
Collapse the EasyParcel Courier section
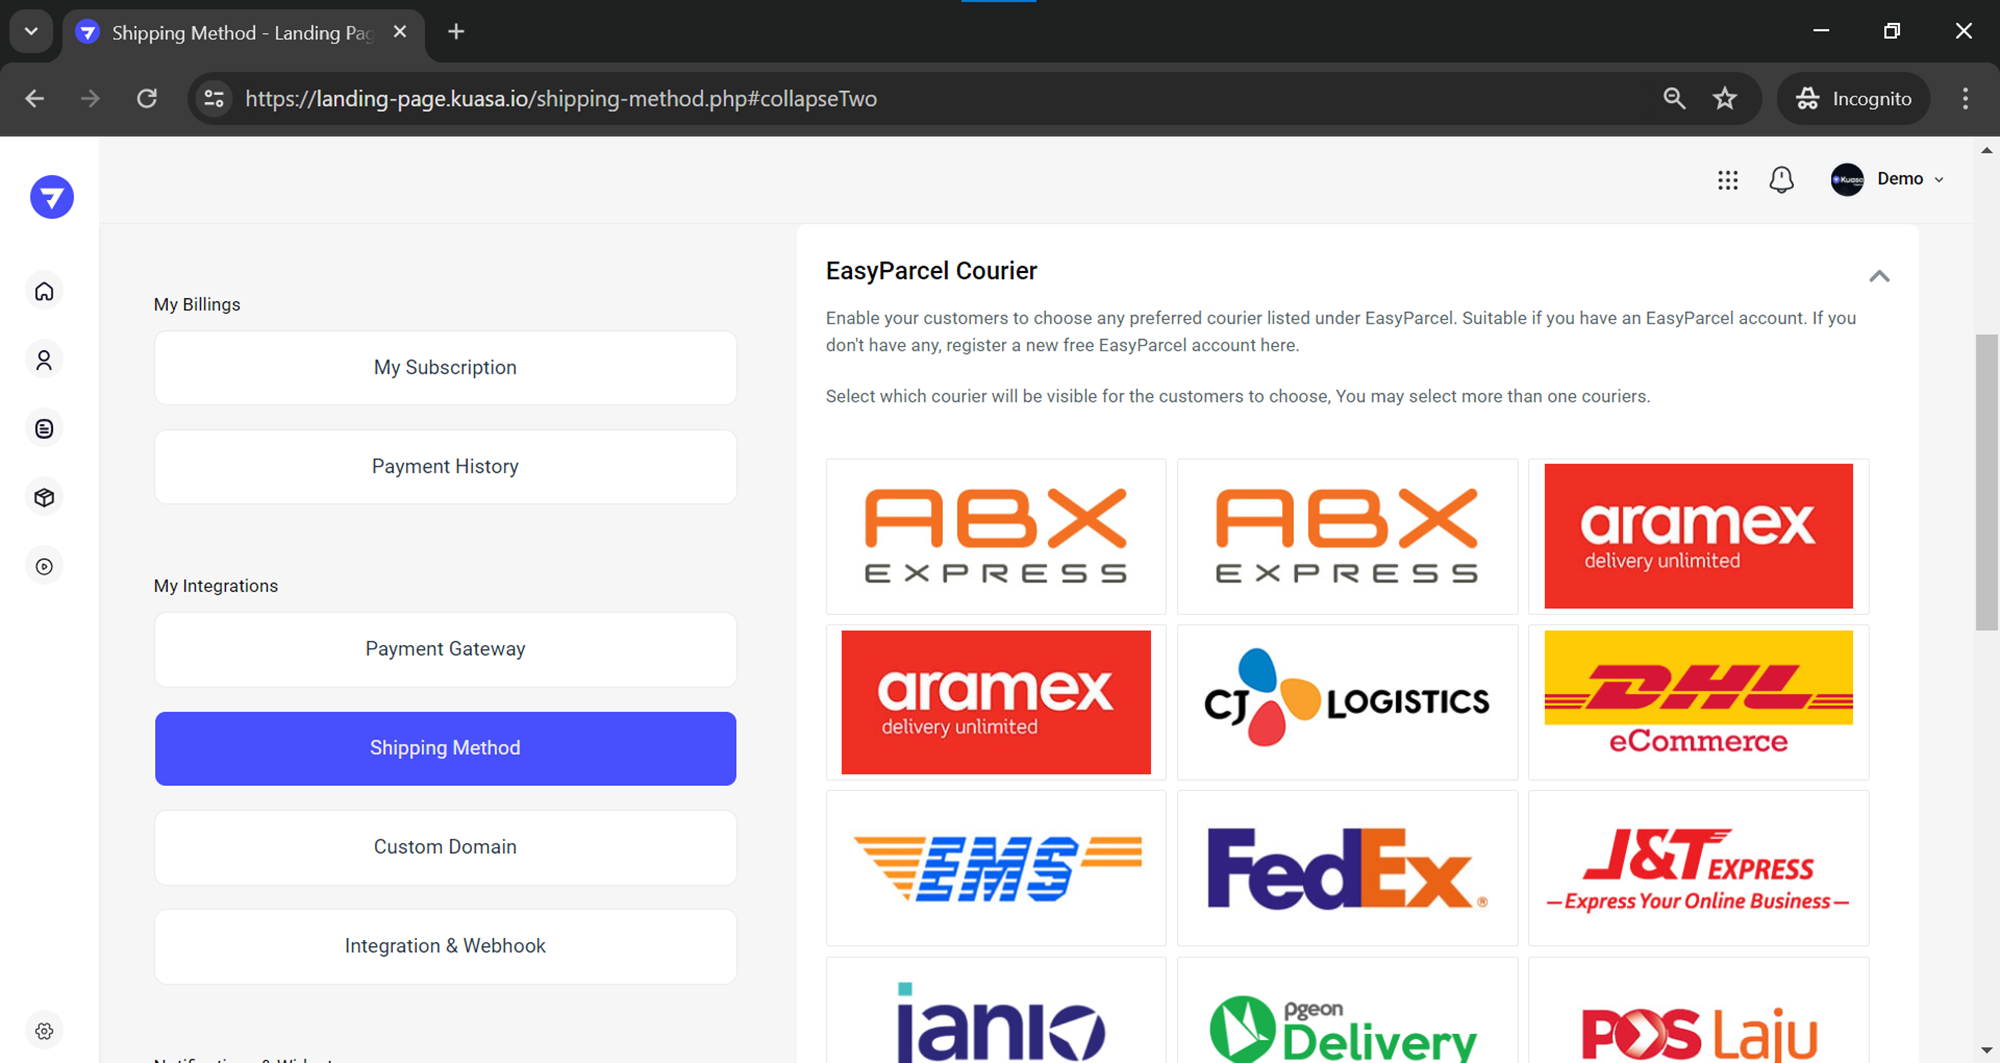click(1879, 276)
